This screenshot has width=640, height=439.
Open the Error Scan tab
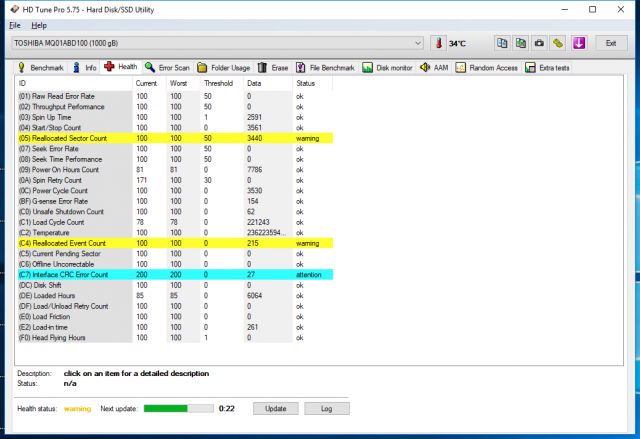coord(166,67)
